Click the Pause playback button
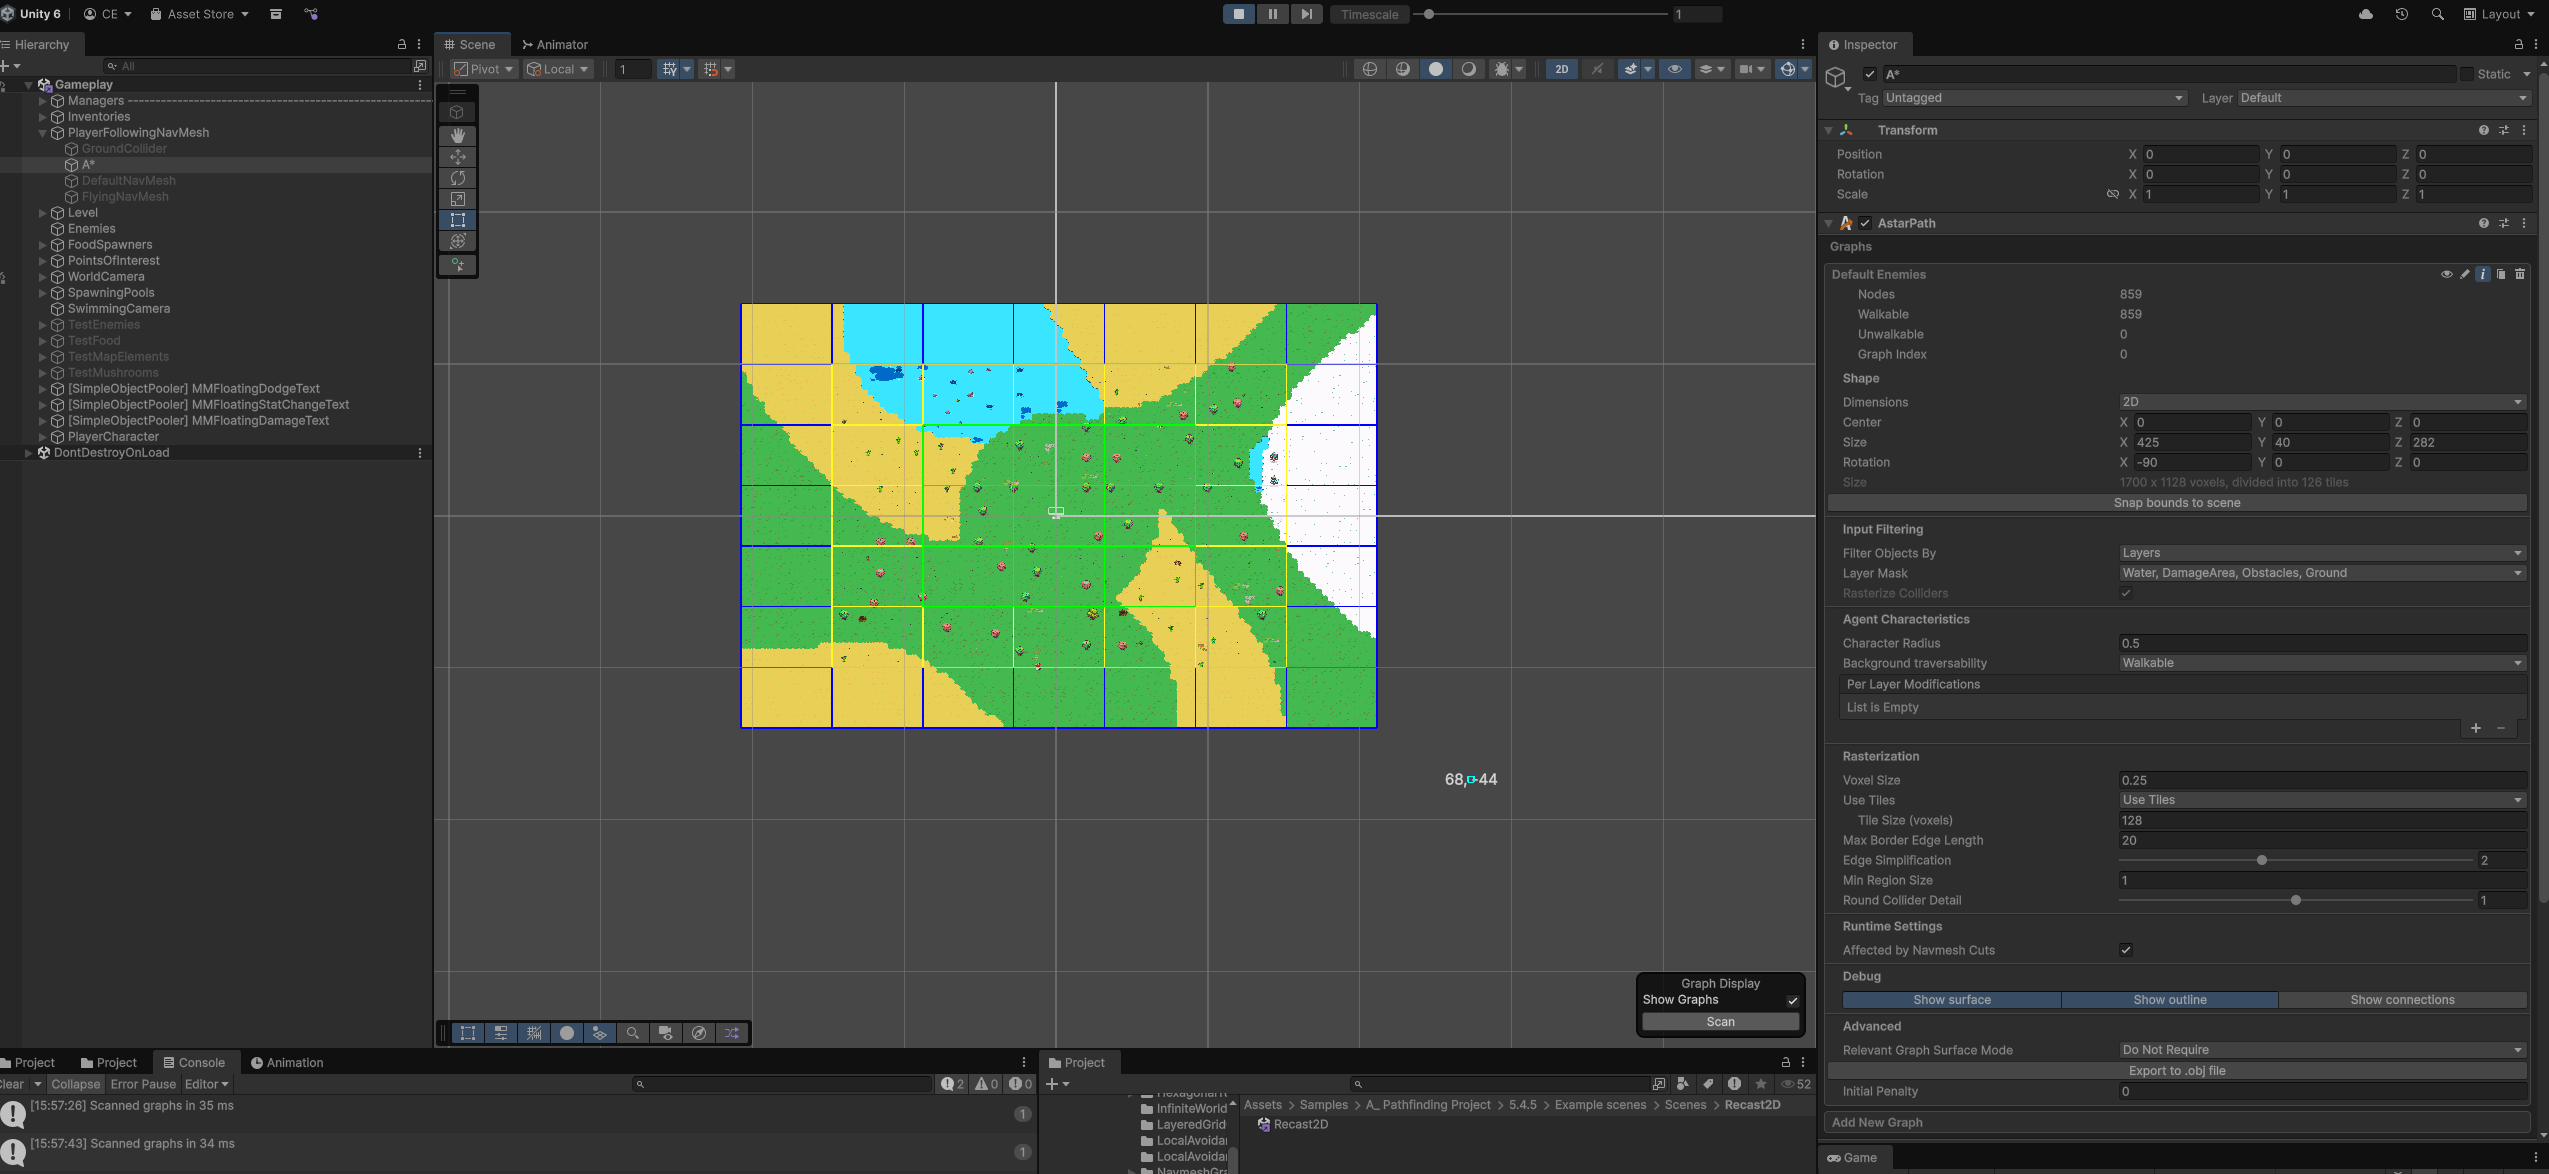The image size is (2549, 1174). click(1272, 14)
